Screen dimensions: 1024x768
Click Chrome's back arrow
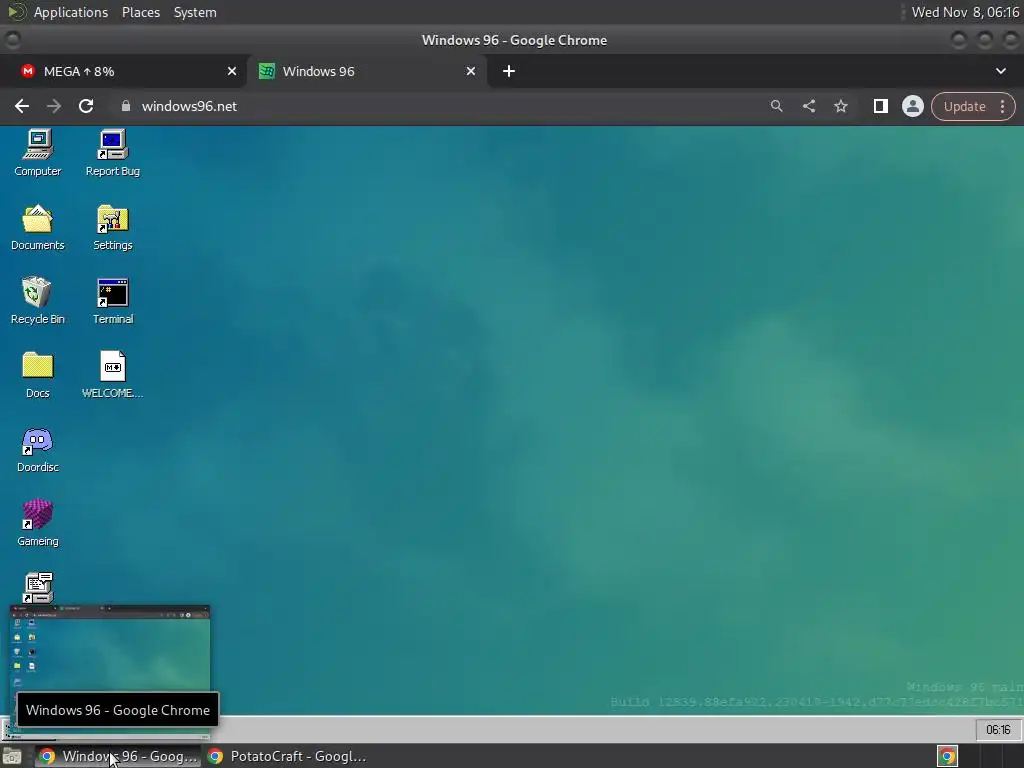click(x=22, y=106)
